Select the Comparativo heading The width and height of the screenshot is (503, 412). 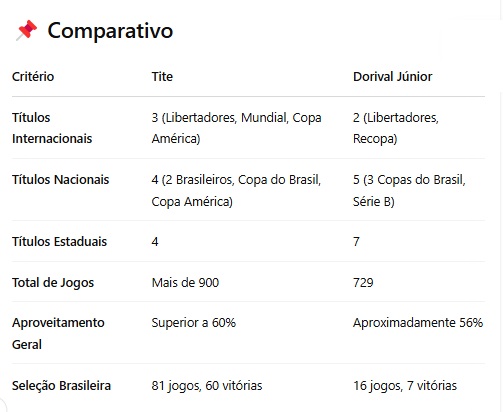tap(110, 31)
